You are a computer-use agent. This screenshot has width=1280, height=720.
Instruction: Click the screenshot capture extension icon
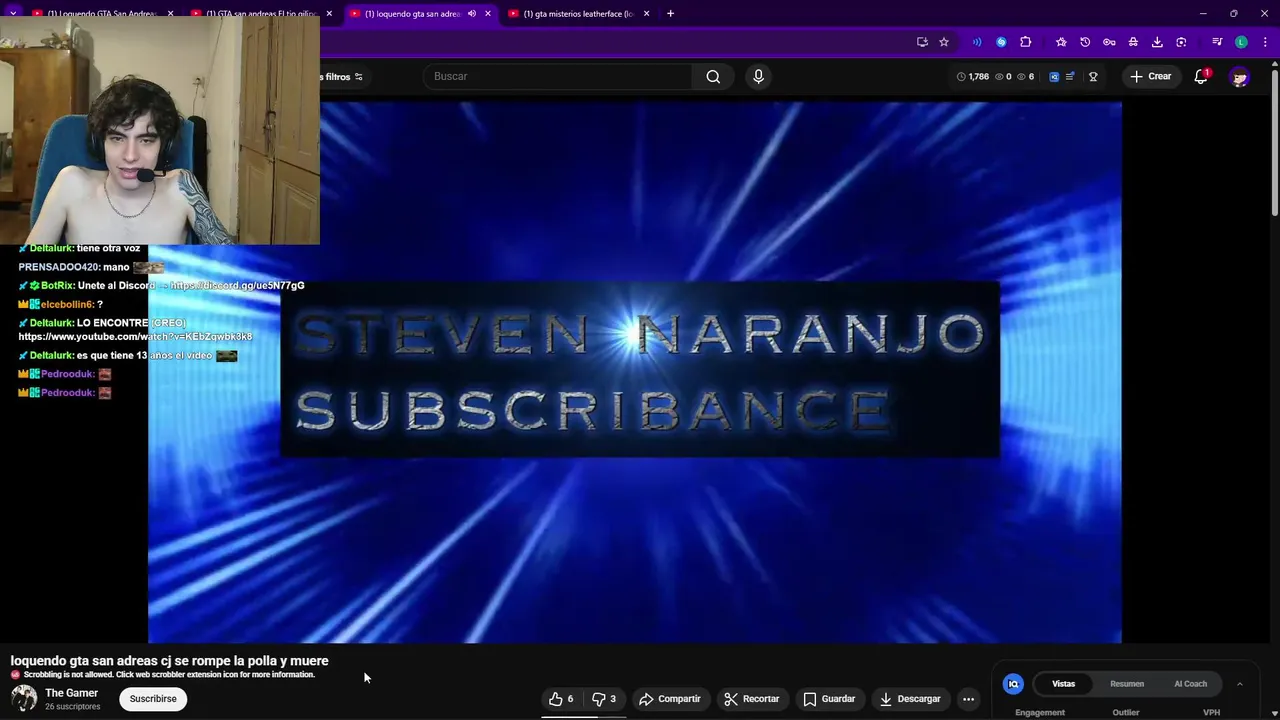click(x=1181, y=42)
